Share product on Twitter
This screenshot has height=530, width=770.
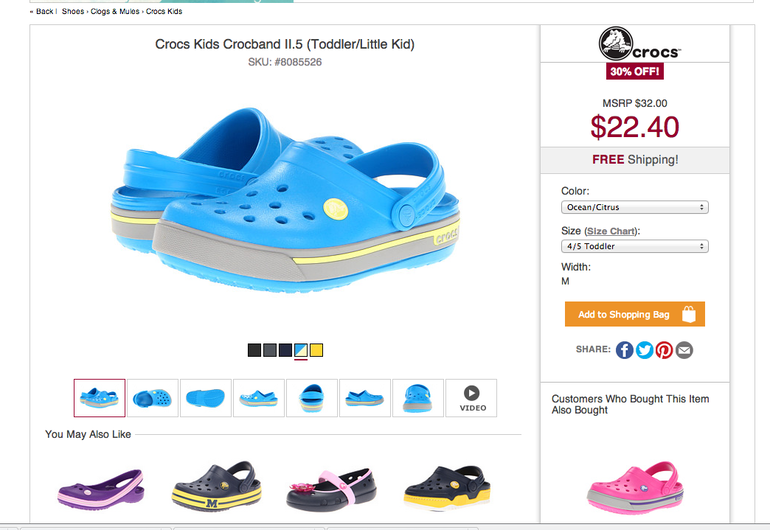(644, 350)
